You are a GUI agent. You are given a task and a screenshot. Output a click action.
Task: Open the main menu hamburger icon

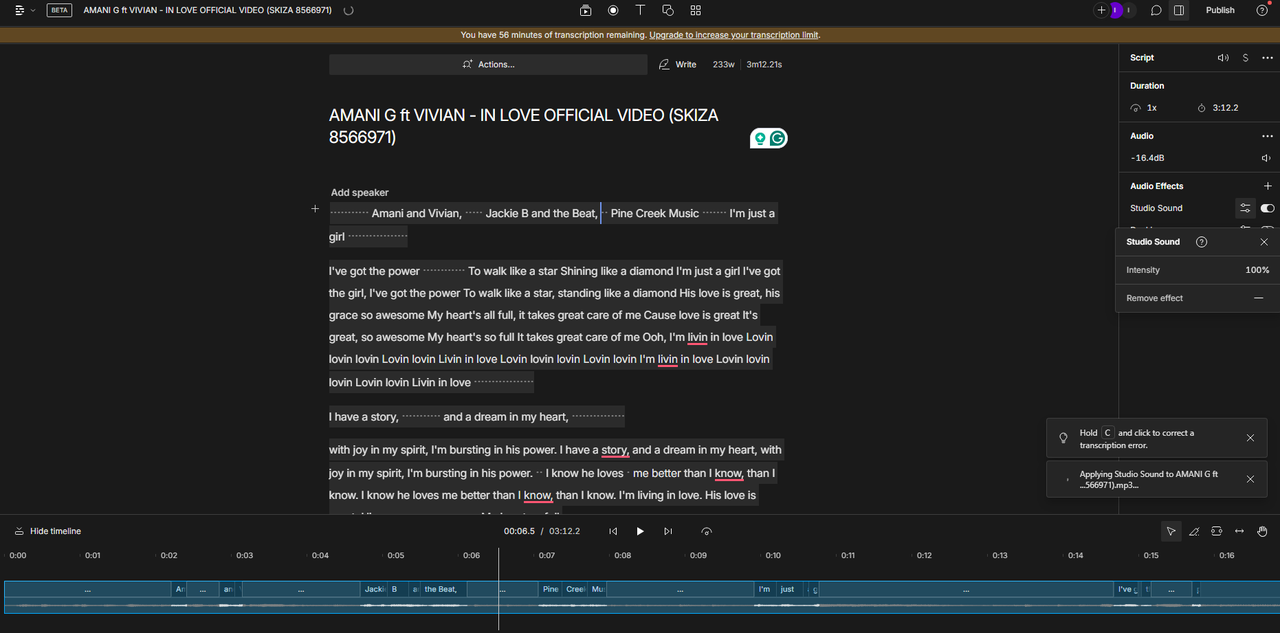click(x=20, y=10)
